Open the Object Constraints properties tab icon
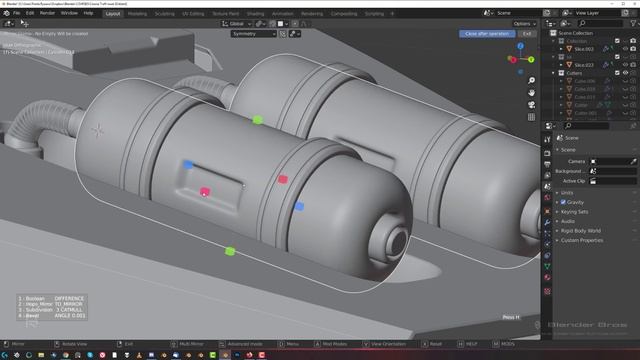 point(547,256)
